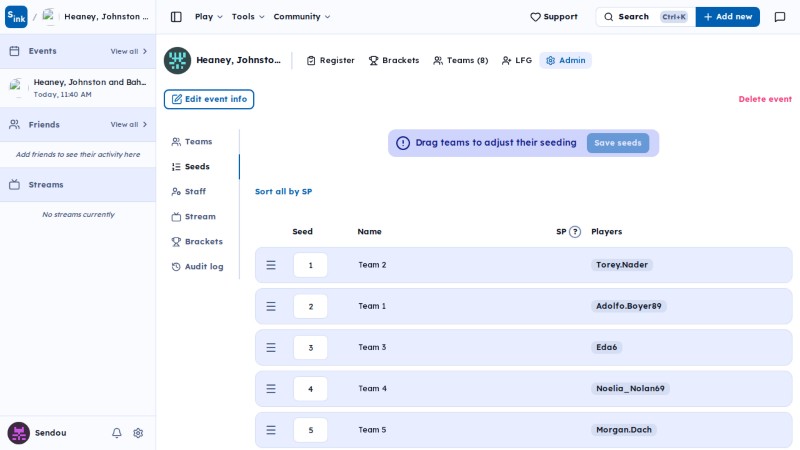
Task: Open the Search box
Action: [645, 17]
